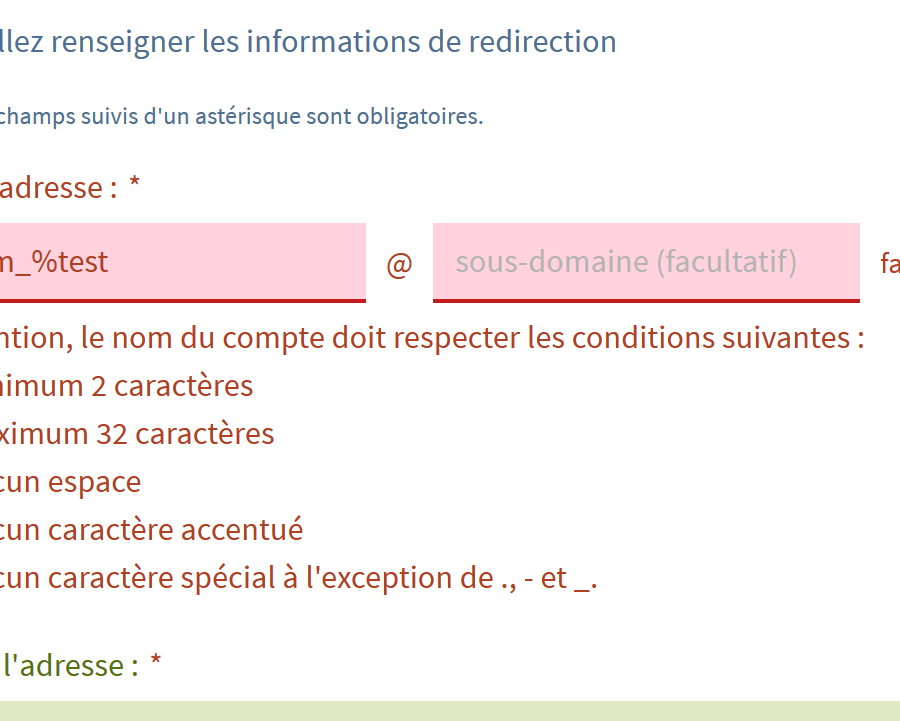This screenshot has height=721, width=900.
Task: Click the green 'l'adresse :' label
Action: 68,665
